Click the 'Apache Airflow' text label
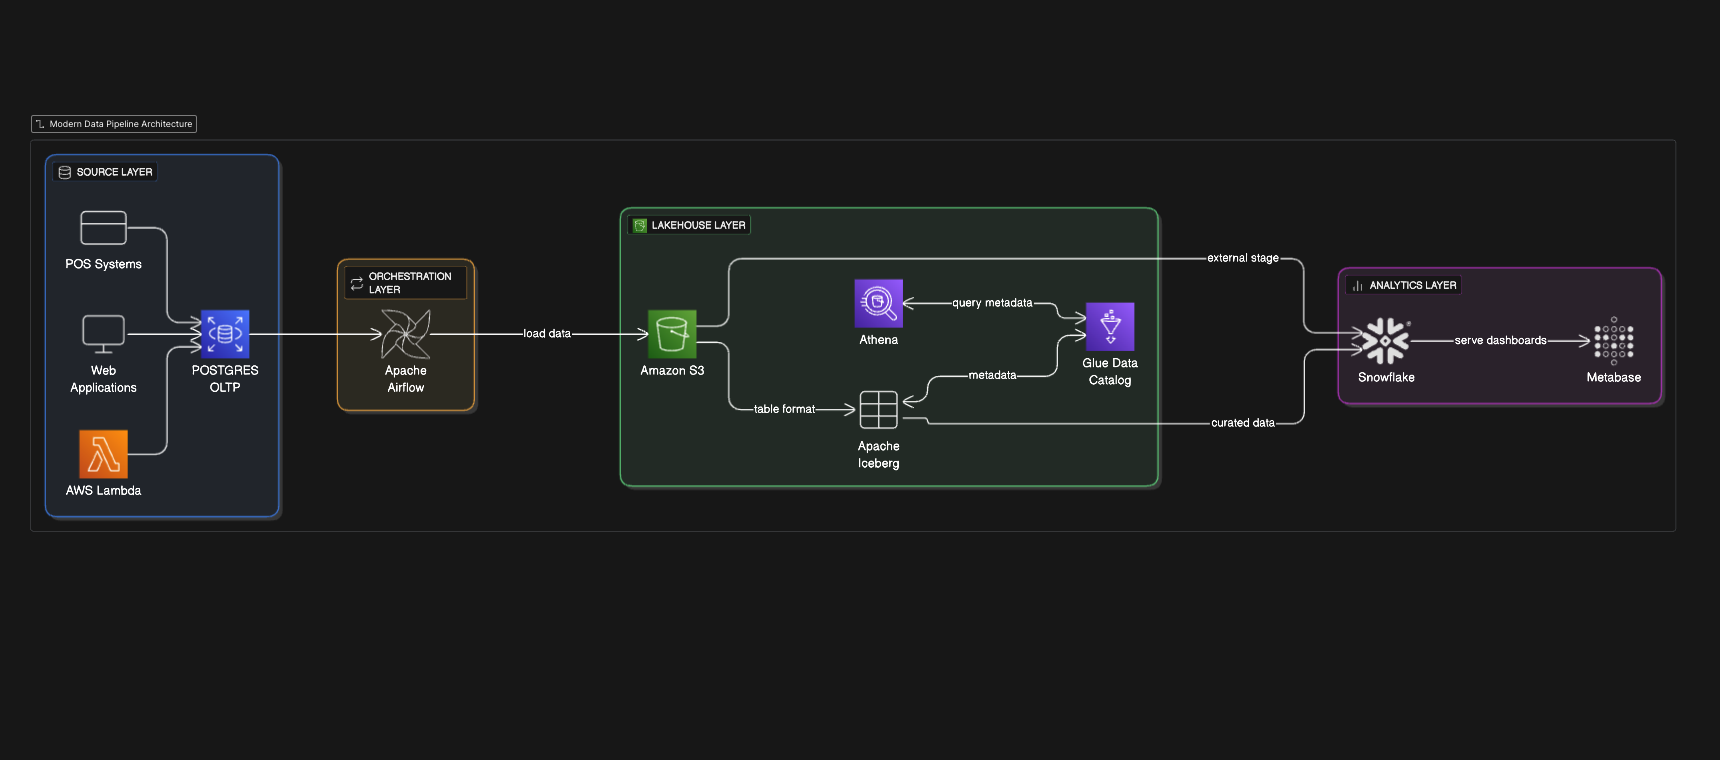The image size is (1720, 760). click(x=406, y=379)
